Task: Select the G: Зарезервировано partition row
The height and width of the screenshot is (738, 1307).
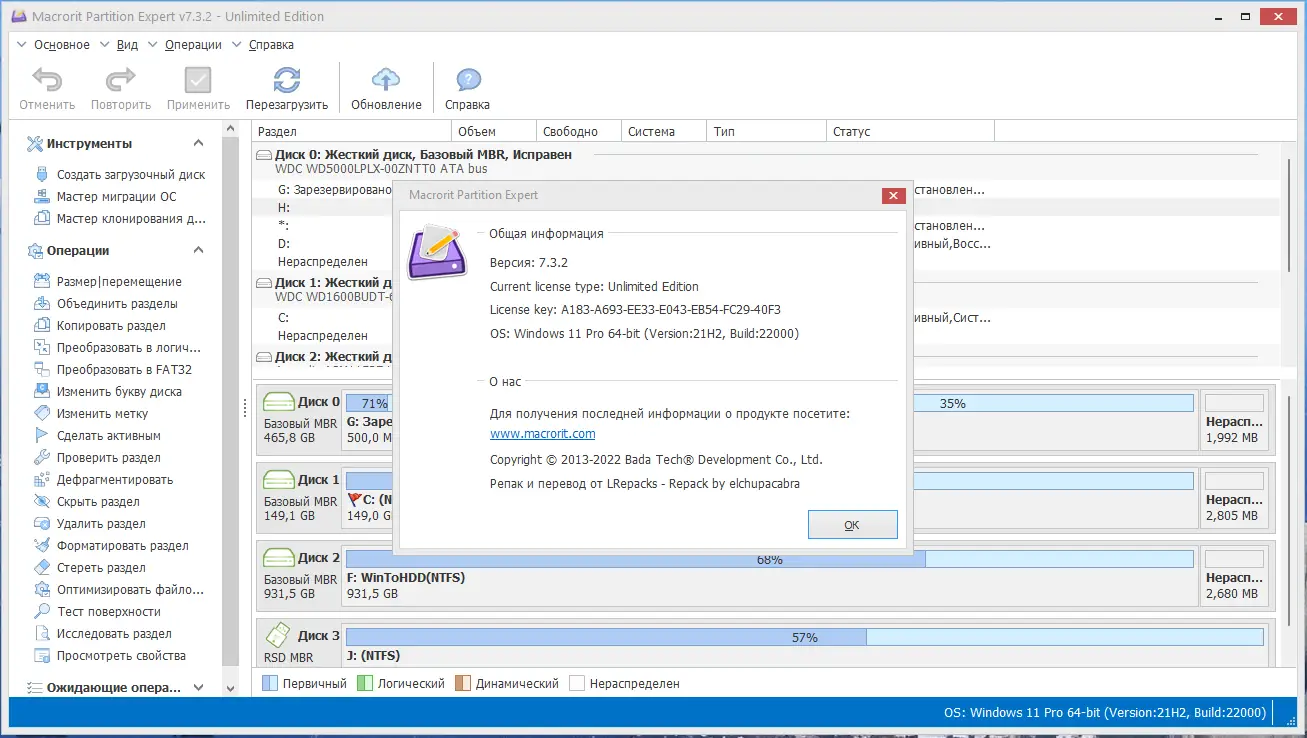Action: click(334, 189)
